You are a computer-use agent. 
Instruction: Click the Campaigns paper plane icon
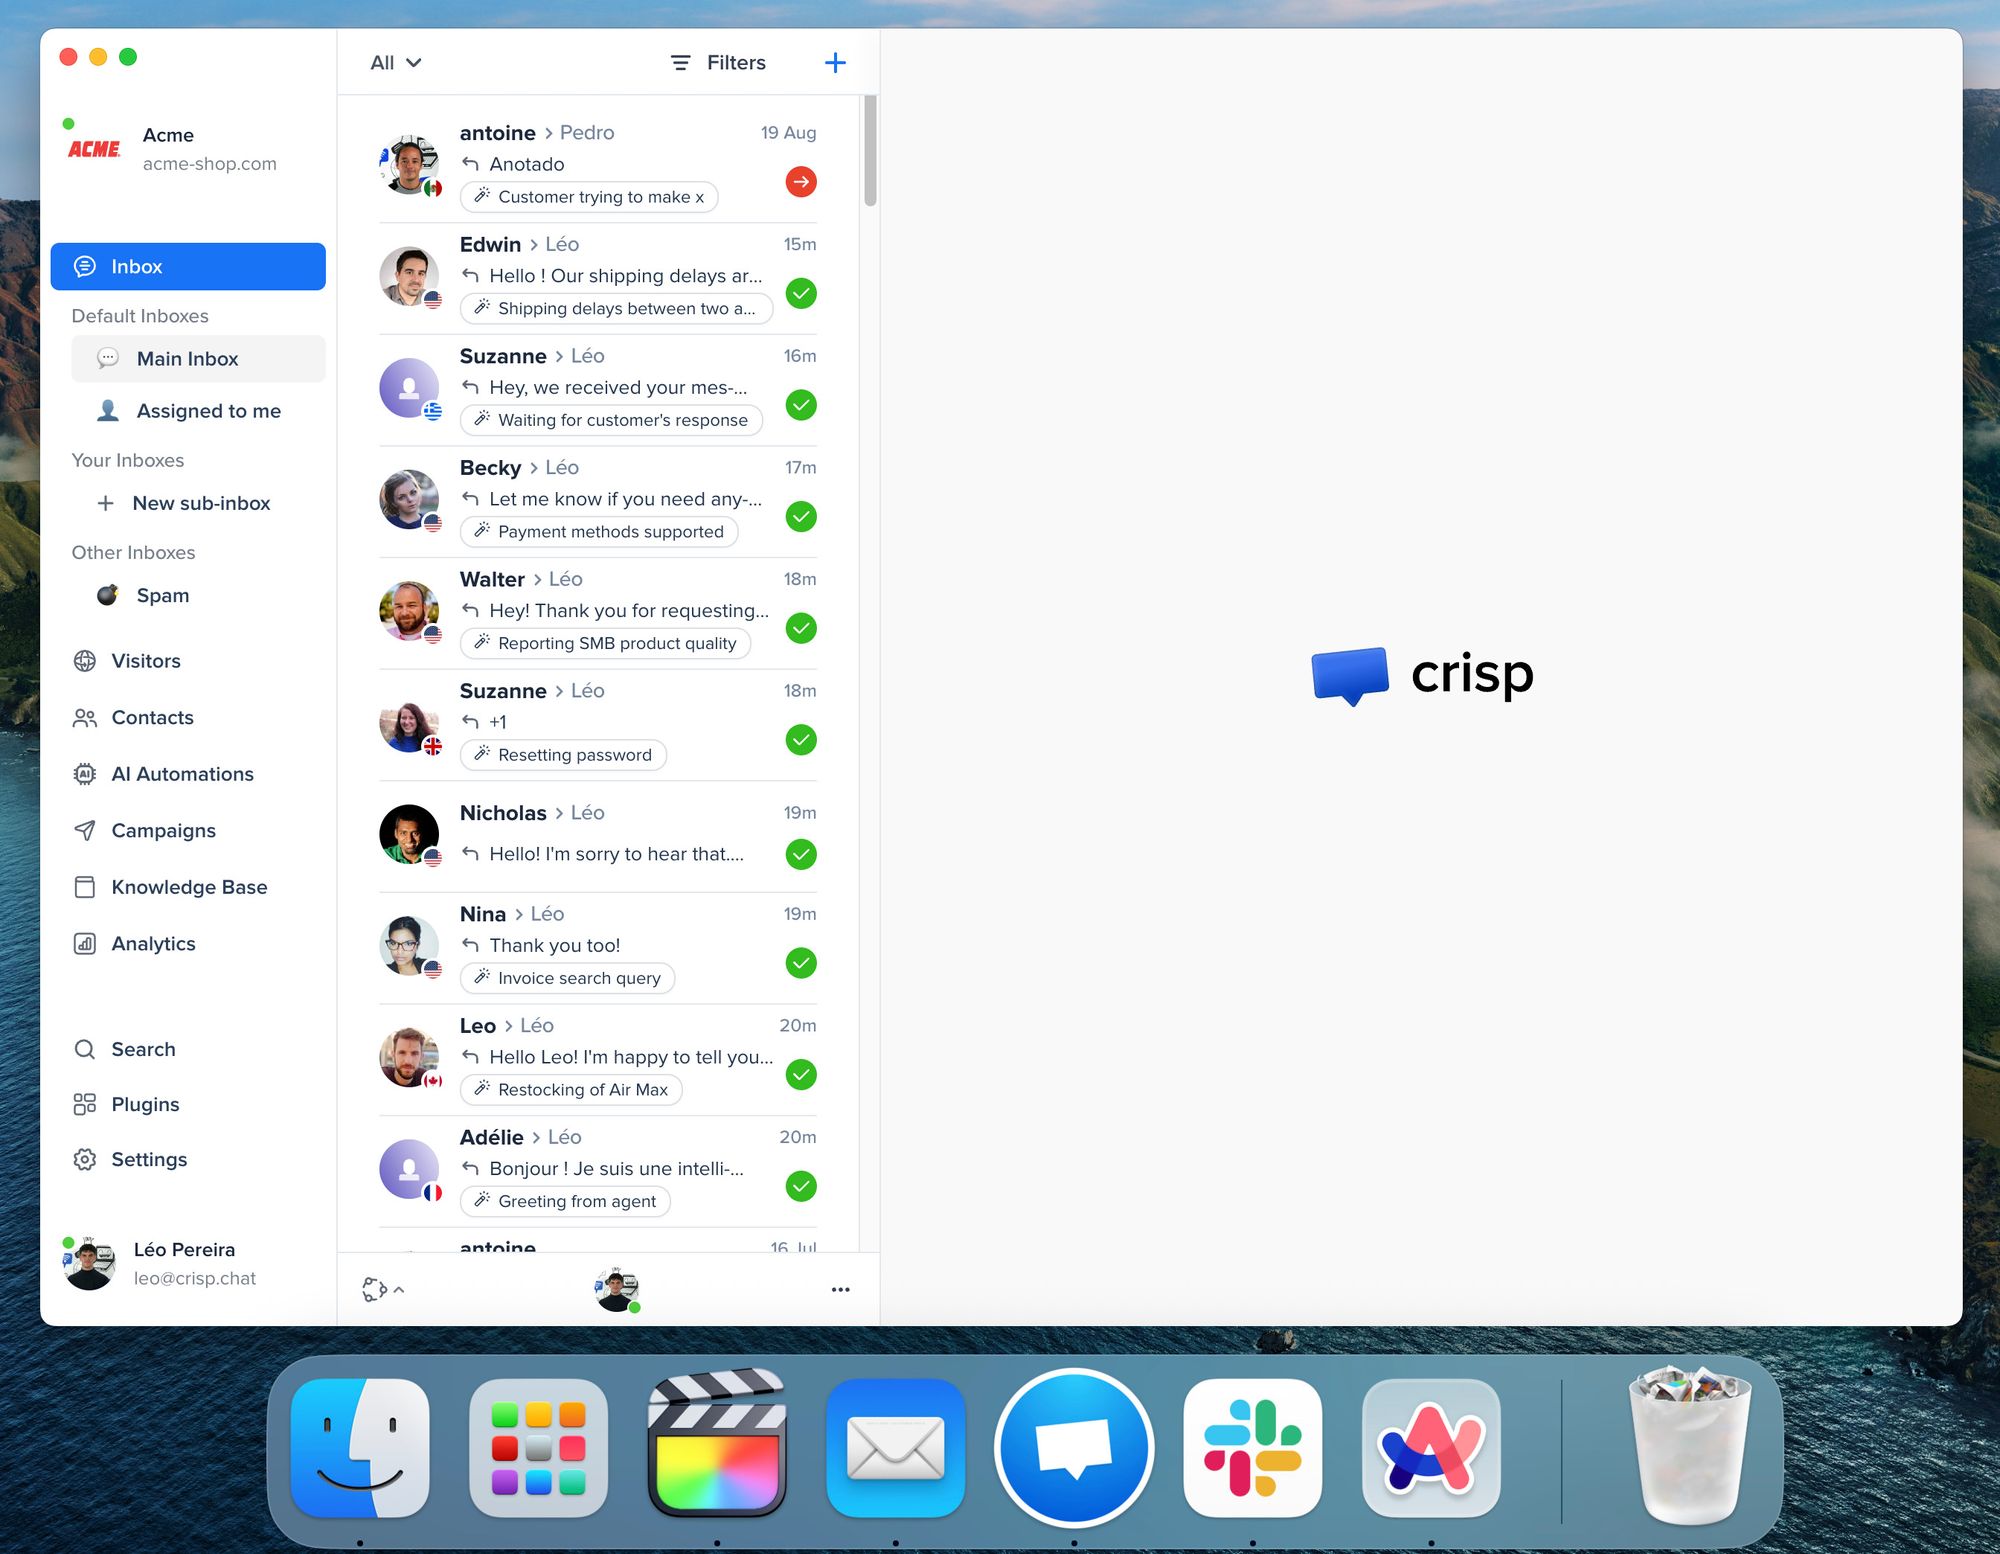point(85,831)
